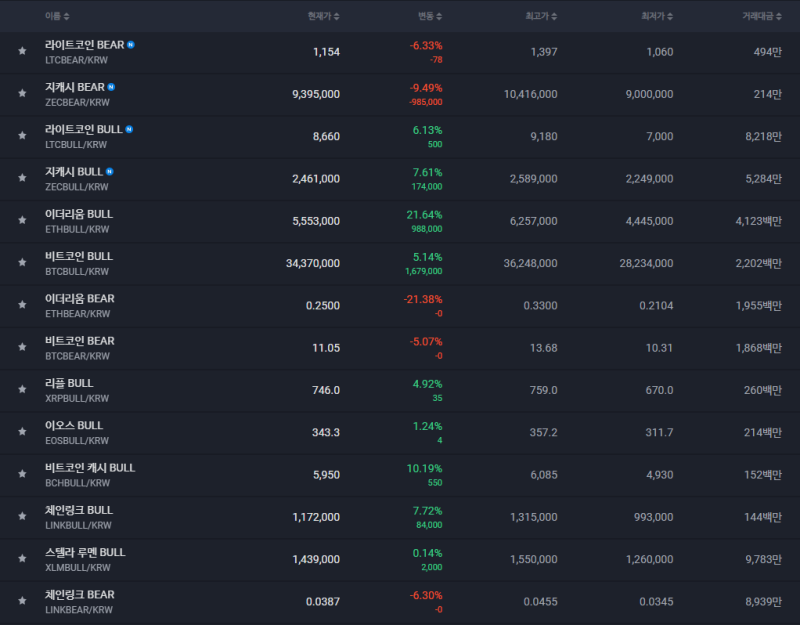
Task: Open the 지캐시 BULL market
Action: pyautogui.click(x=74, y=172)
